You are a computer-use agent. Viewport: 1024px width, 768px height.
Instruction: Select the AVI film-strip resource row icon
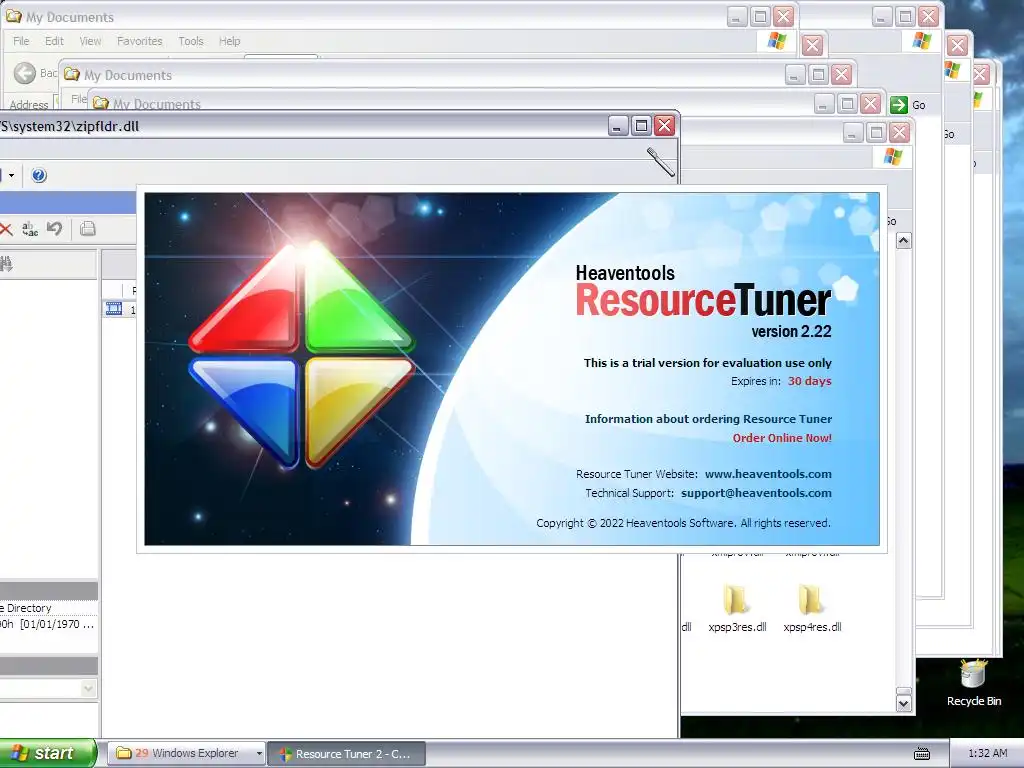[x=114, y=309]
